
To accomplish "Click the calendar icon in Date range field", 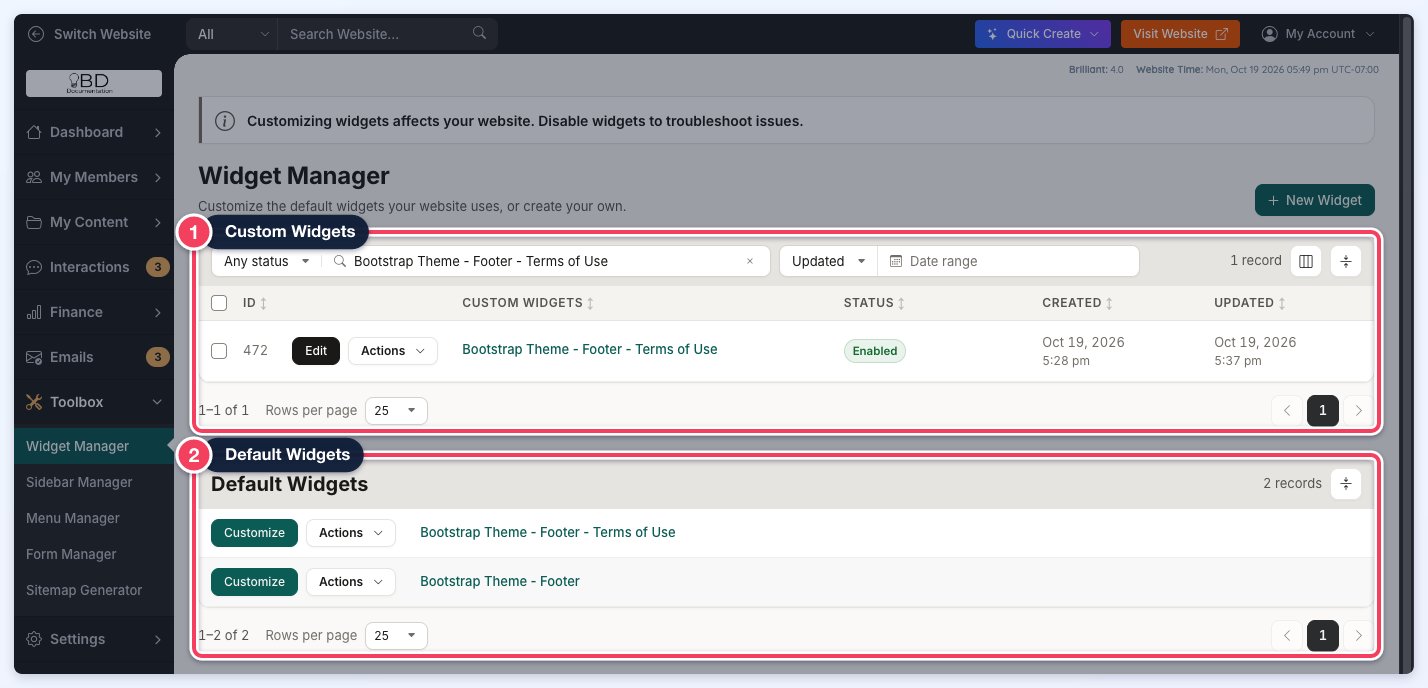I will click(896, 261).
